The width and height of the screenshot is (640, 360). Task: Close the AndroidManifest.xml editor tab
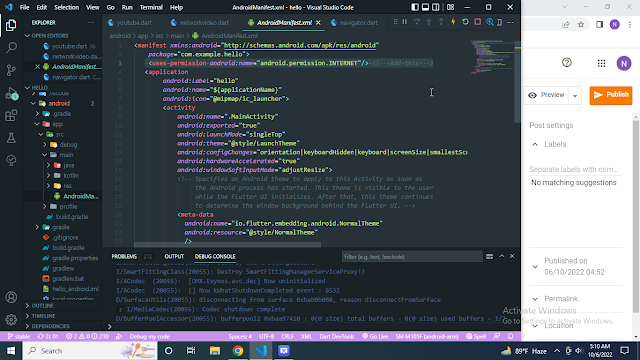click(318, 22)
